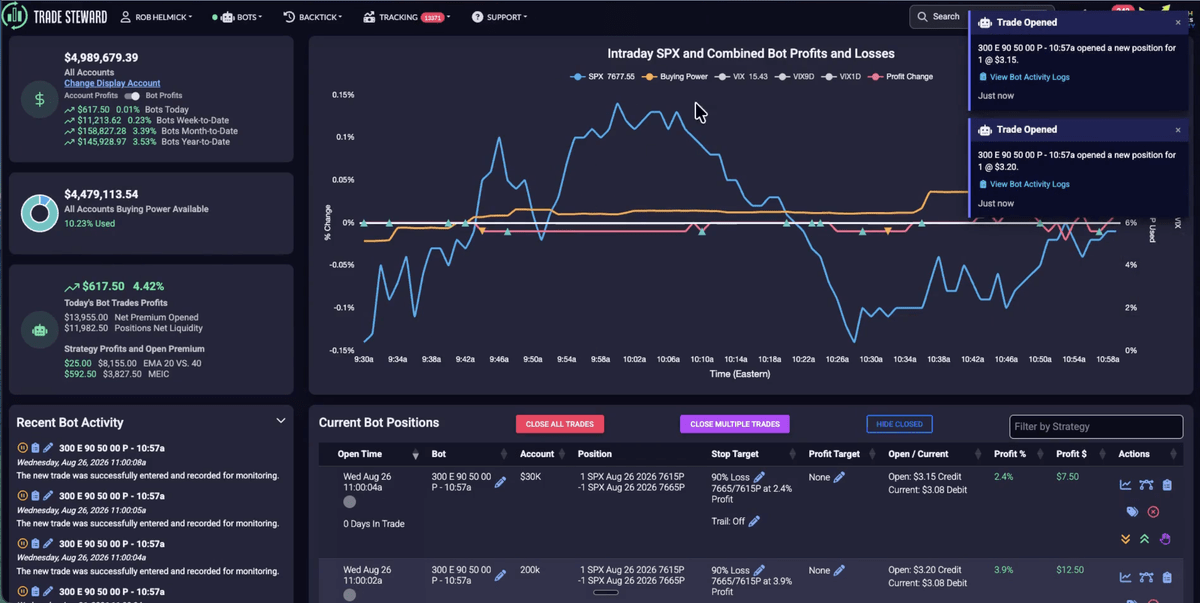Screen dimensions: 1200x603
Task: Edit bot from 11:00:08a activity entry
Action: pos(48,448)
